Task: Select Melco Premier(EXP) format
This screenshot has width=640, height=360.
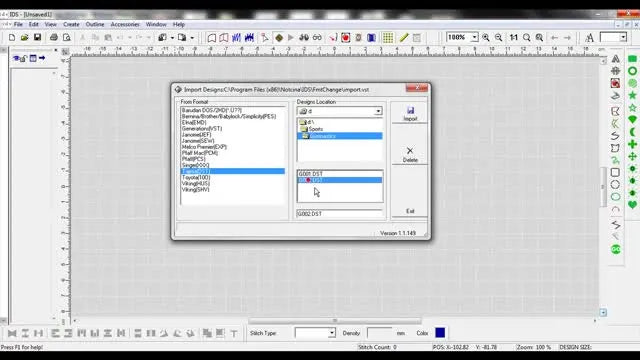Action: (204, 147)
